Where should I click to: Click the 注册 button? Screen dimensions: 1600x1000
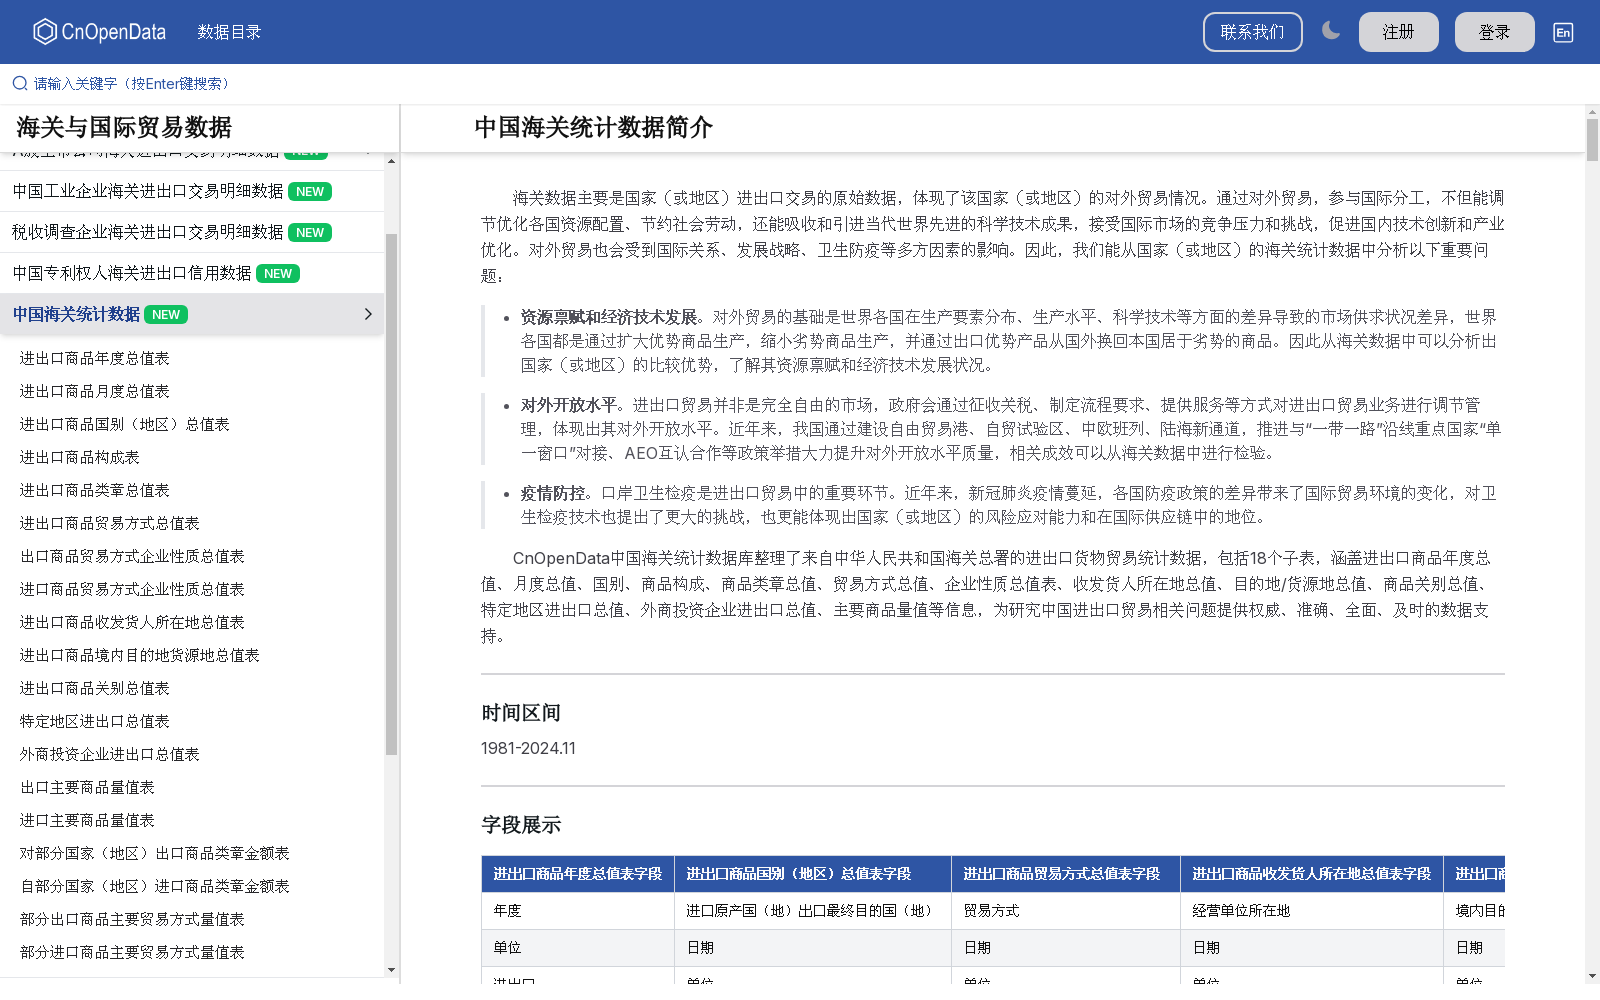pyautogui.click(x=1398, y=31)
